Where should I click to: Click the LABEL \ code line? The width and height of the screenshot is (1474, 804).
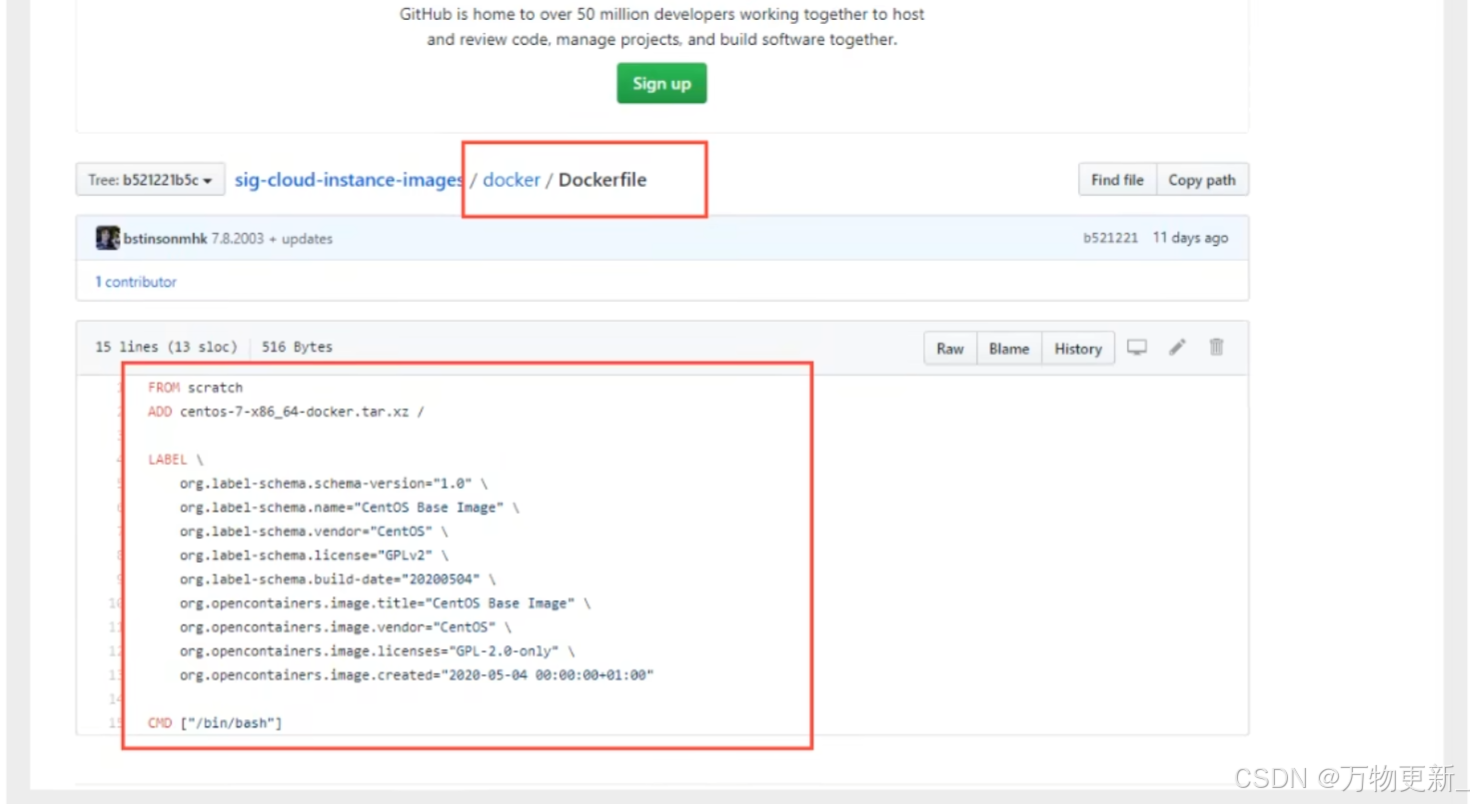pos(176,459)
